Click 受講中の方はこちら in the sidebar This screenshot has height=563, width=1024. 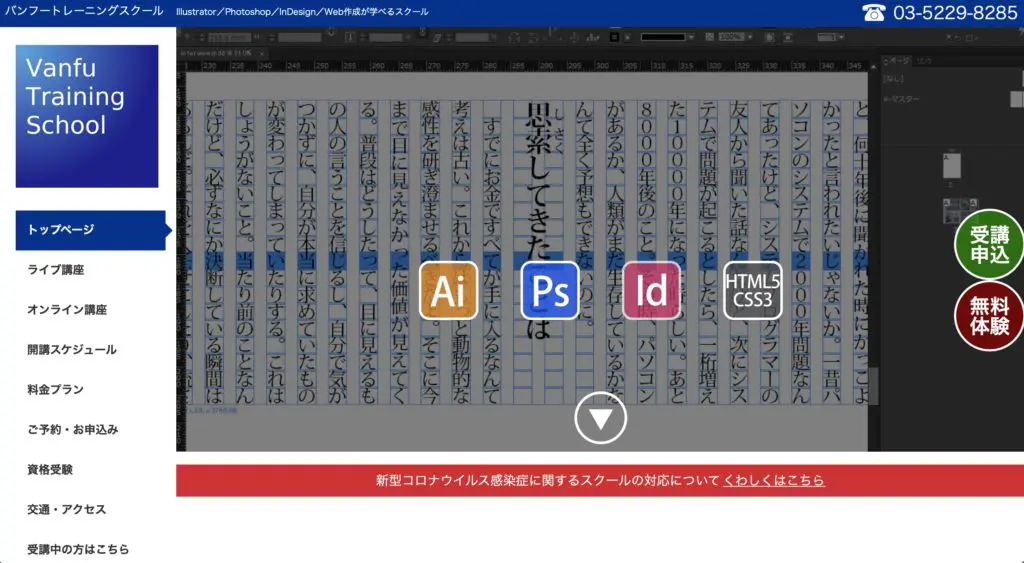tap(78, 550)
